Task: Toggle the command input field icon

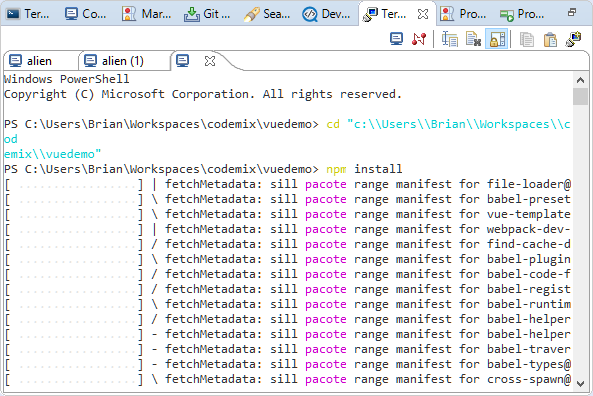Action: click(450, 39)
